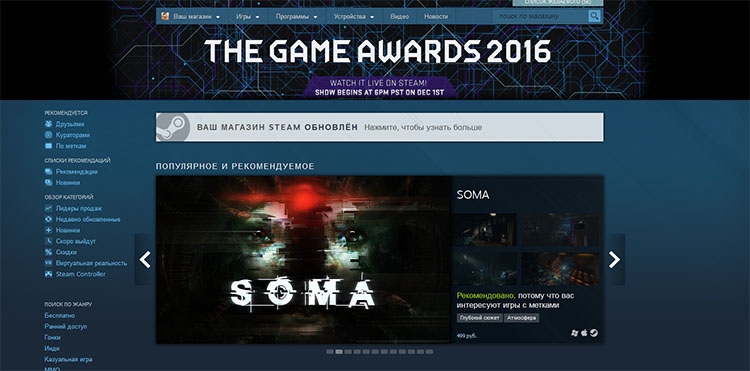The image size is (750, 371).
Task: Open Друзьями recommendations link
Action: click(x=70, y=124)
